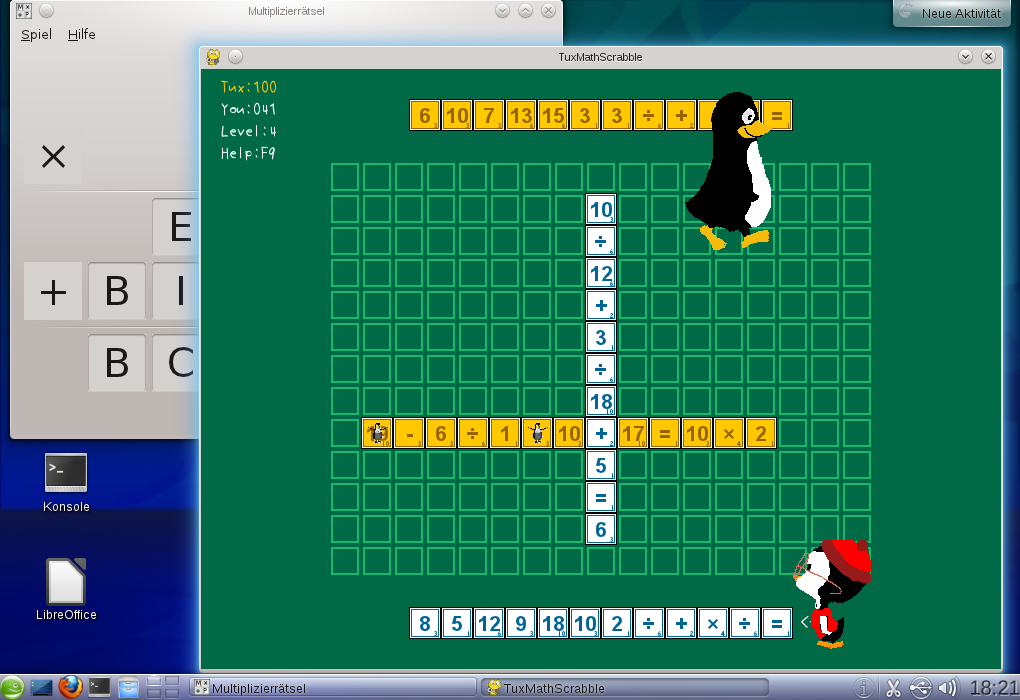This screenshot has width=1020, height=700.
Task: Click the virtual desktop pager in the panel
Action: tap(163, 688)
